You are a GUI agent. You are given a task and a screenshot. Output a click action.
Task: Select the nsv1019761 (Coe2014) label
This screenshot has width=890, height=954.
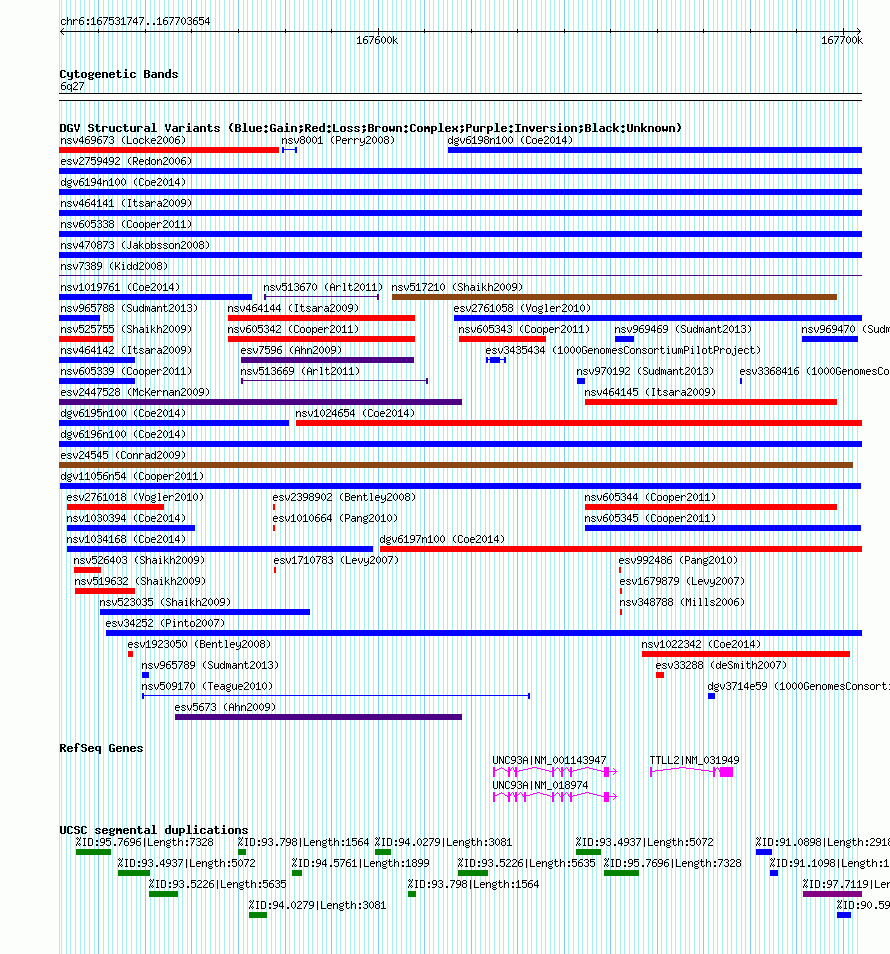pyautogui.click(x=120, y=287)
